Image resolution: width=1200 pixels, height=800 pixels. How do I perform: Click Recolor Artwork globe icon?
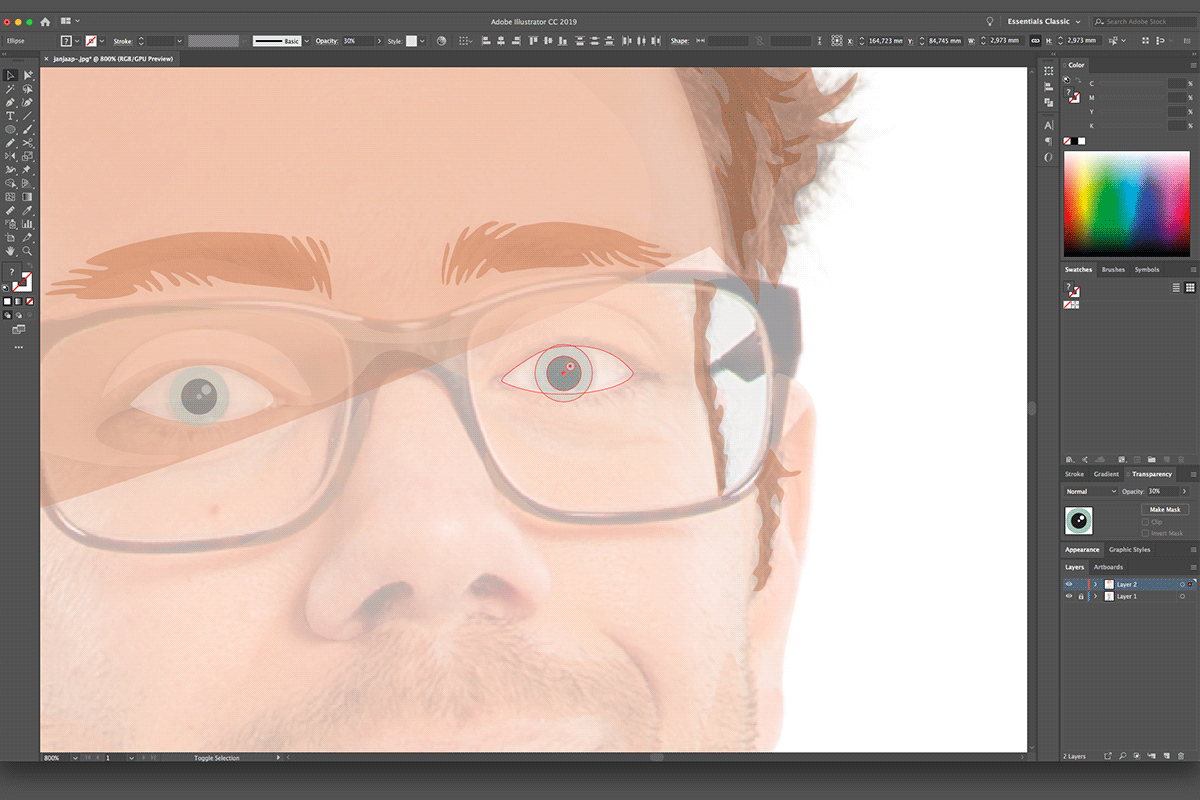click(441, 41)
